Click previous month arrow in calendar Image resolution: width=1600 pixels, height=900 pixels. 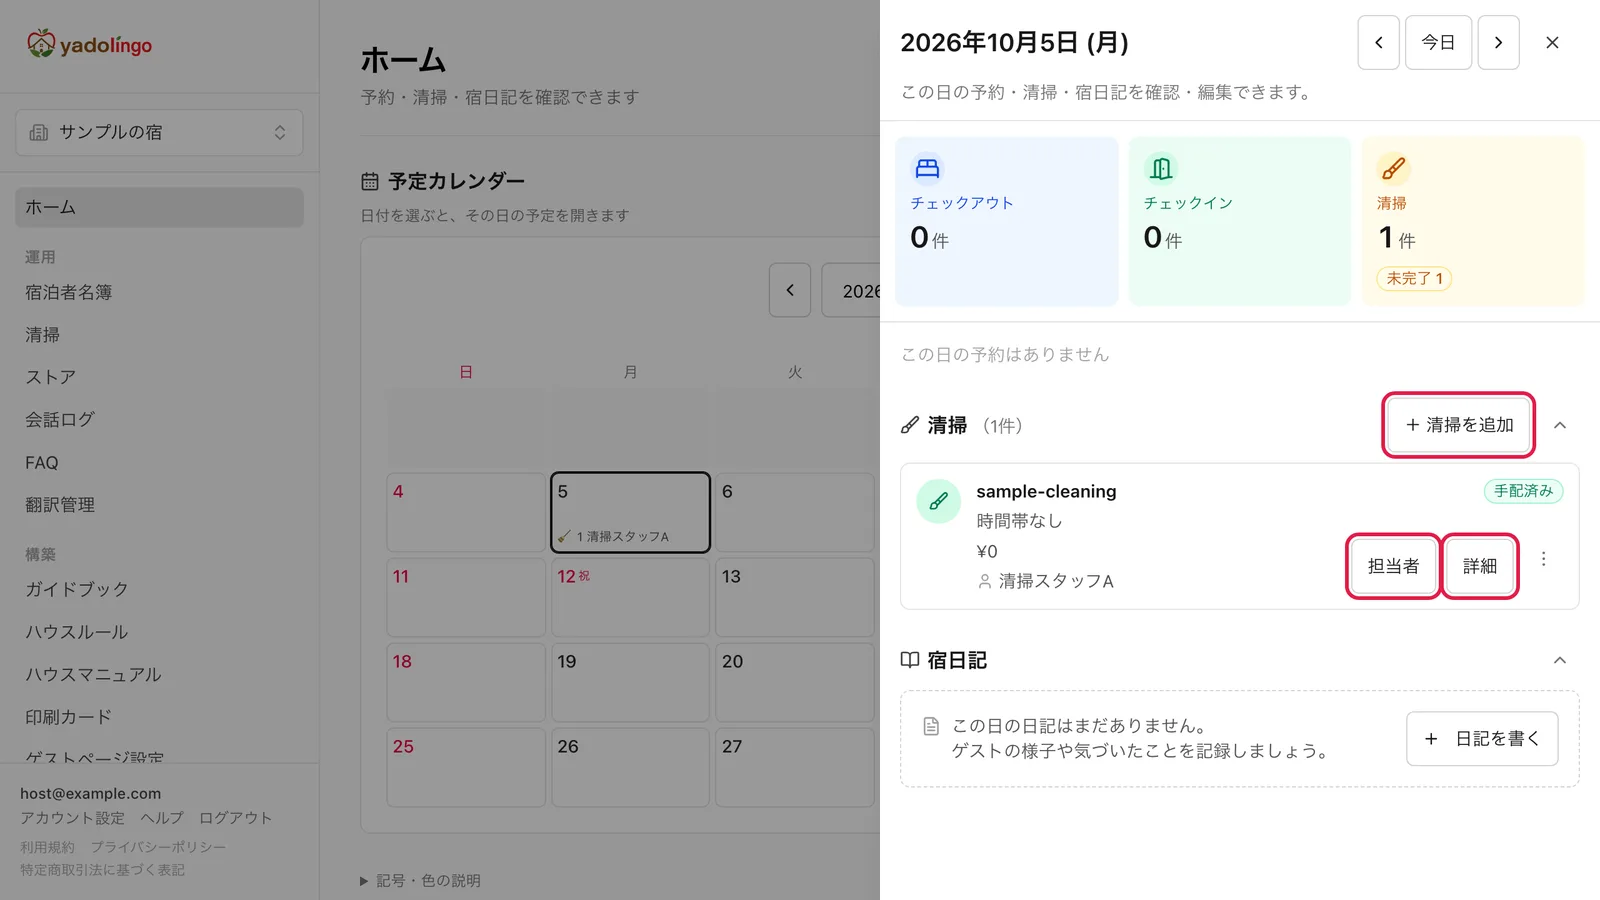[790, 290]
